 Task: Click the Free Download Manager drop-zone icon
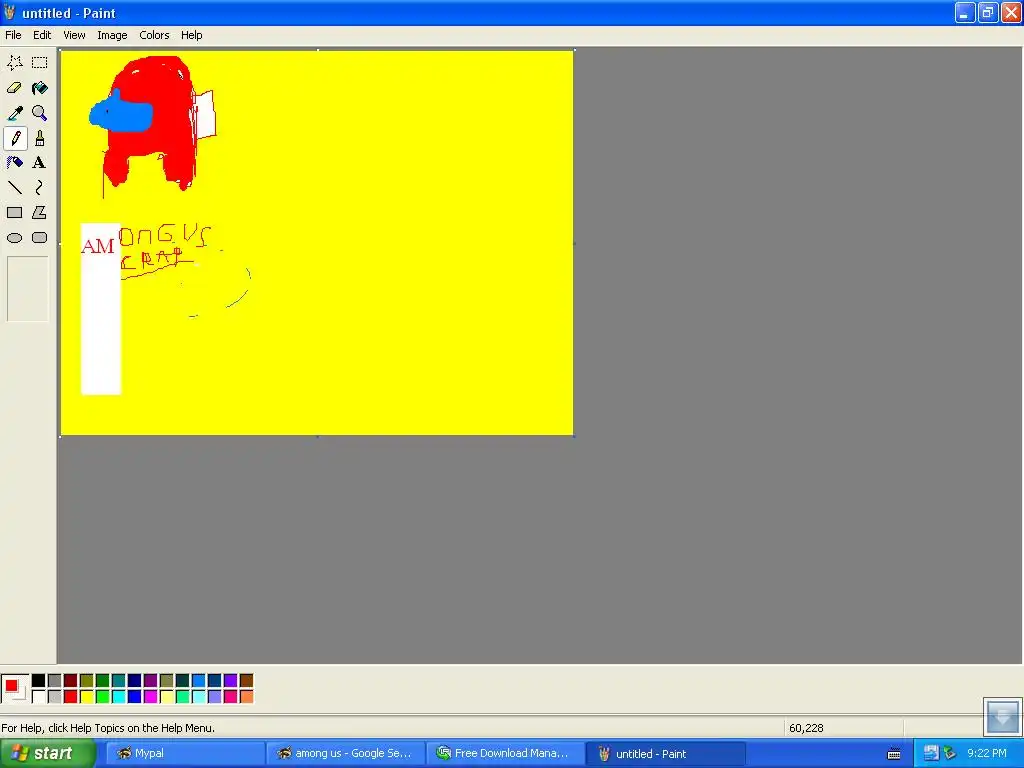click(x=1002, y=716)
